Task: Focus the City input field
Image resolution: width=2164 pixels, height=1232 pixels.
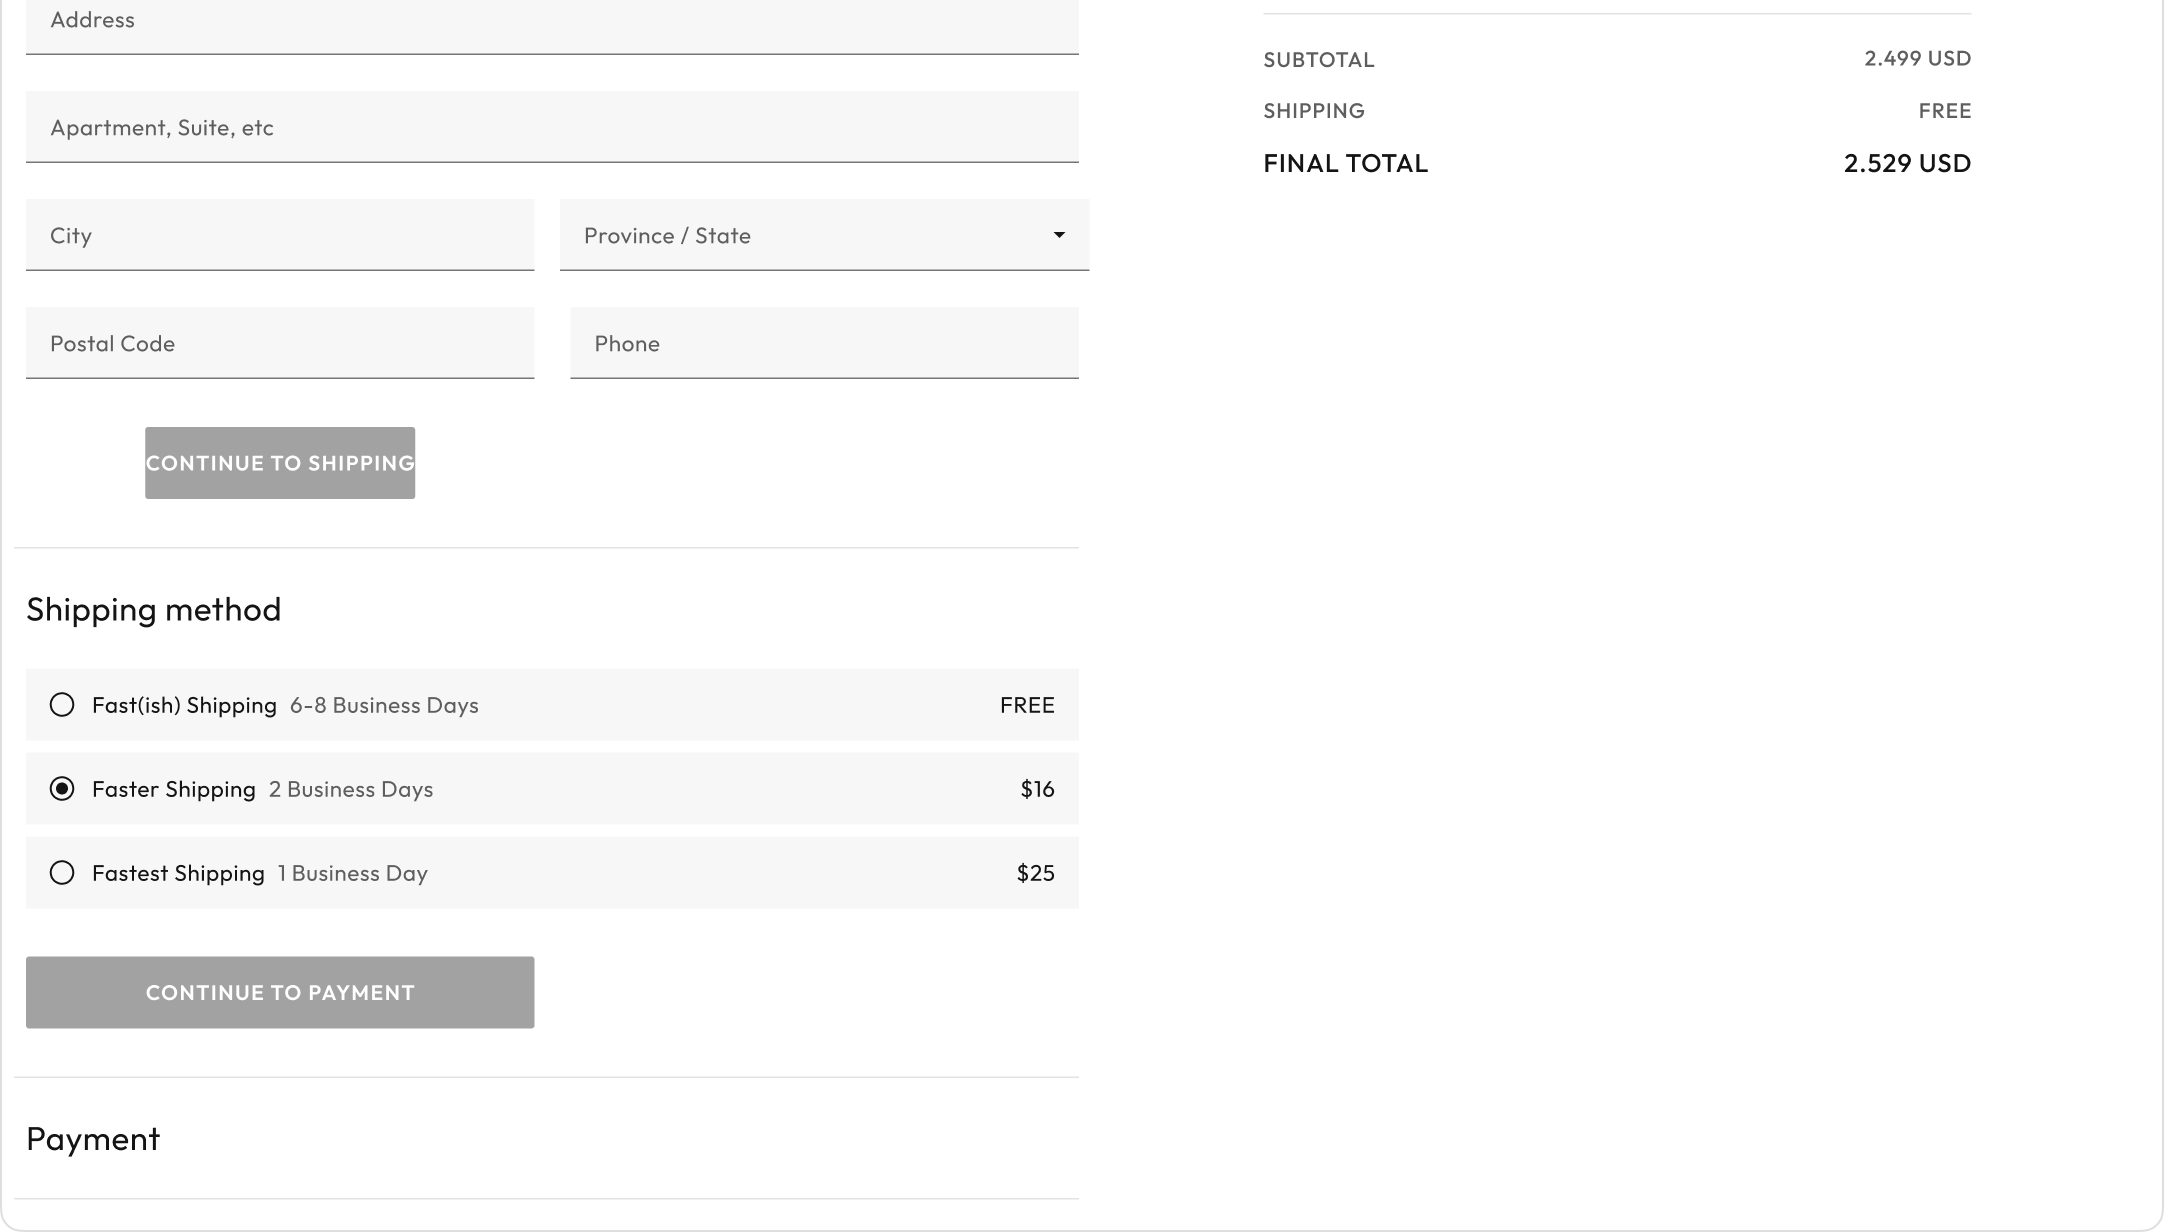Action: pyautogui.click(x=280, y=235)
